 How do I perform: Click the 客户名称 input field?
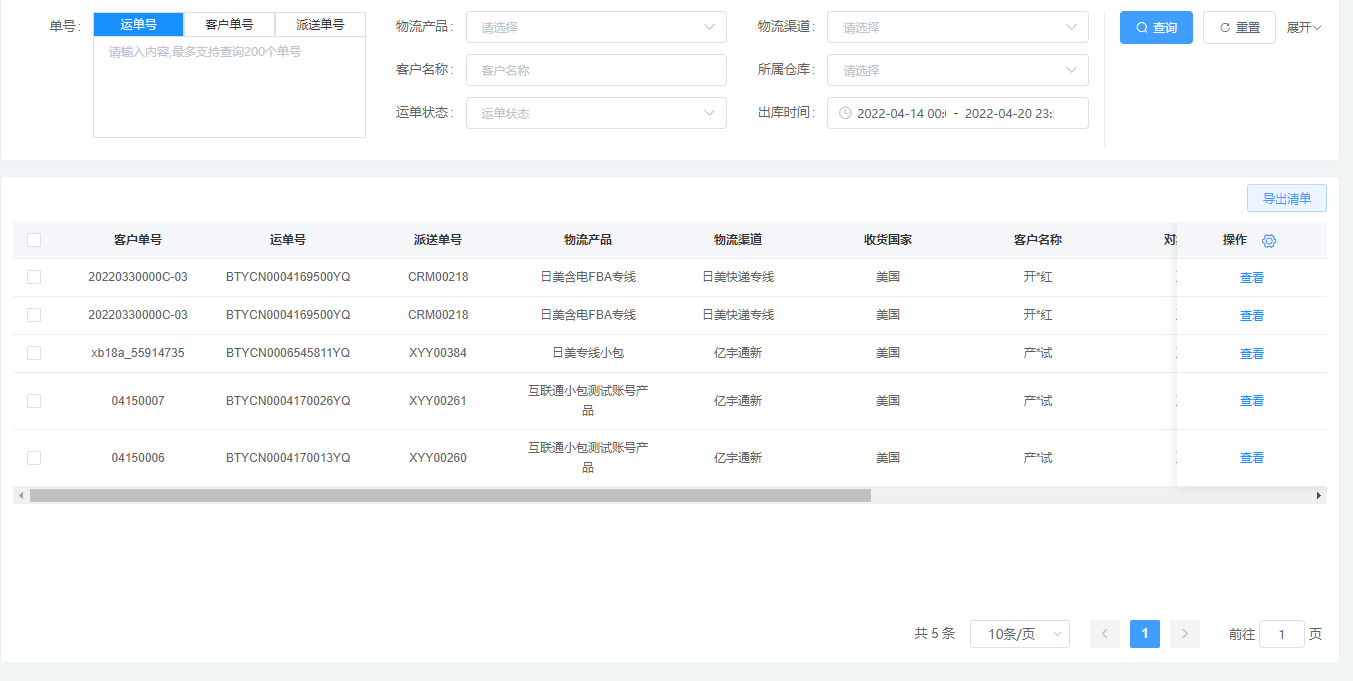click(x=596, y=70)
